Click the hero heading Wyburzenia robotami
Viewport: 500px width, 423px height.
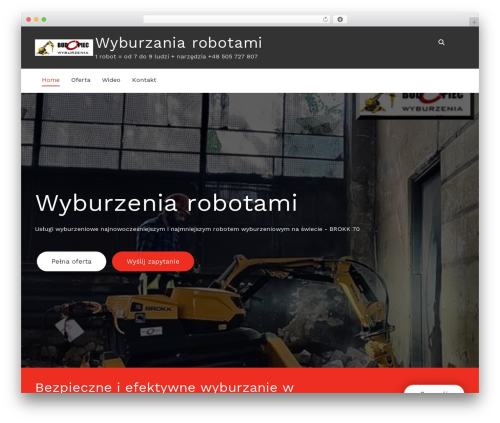tap(166, 203)
